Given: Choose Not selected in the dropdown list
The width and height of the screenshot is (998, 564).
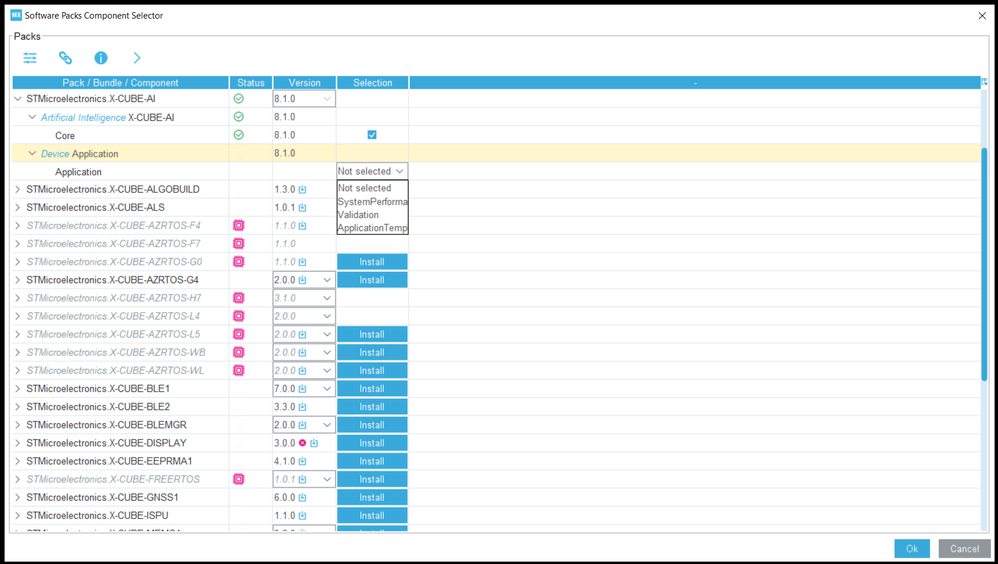Looking at the screenshot, I should [x=372, y=188].
